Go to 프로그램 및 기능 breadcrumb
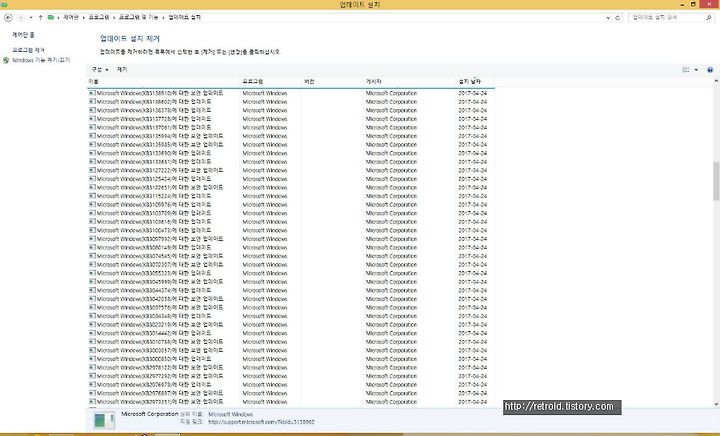 point(138,17)
